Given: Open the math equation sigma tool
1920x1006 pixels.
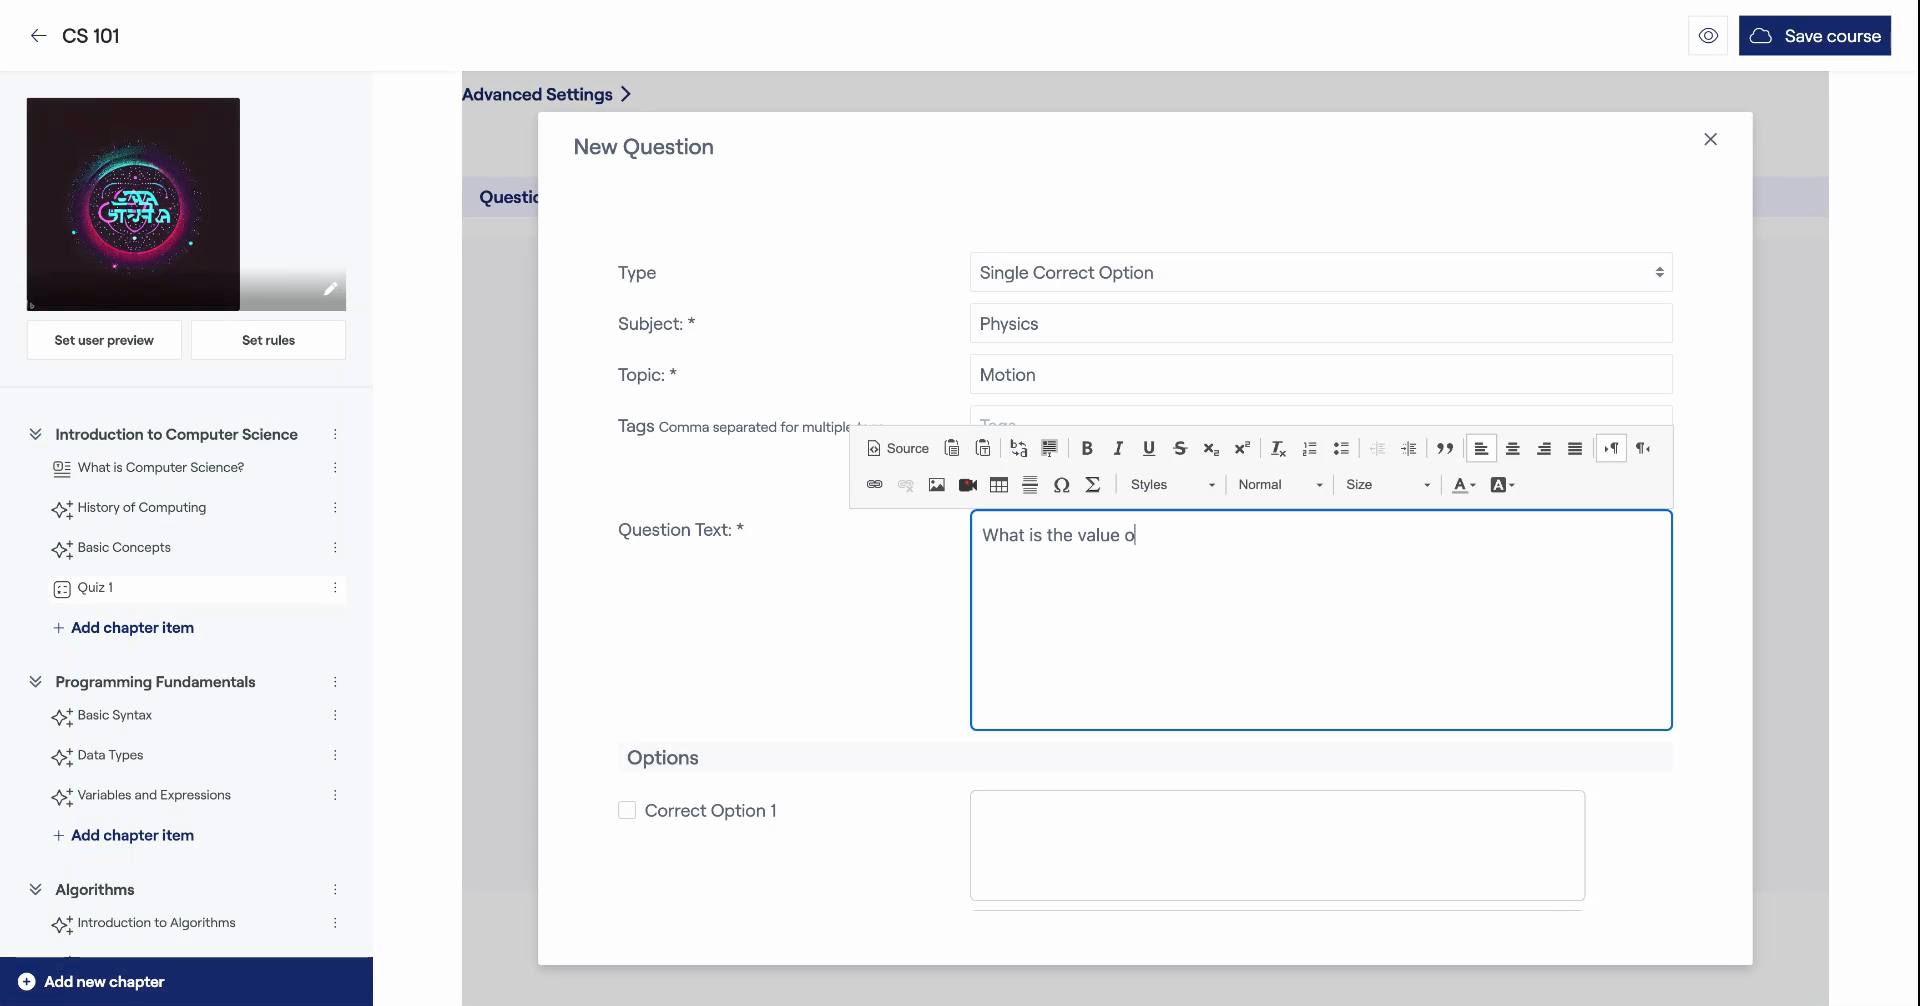Looking at the screenshot, I should coord(1092,485).
